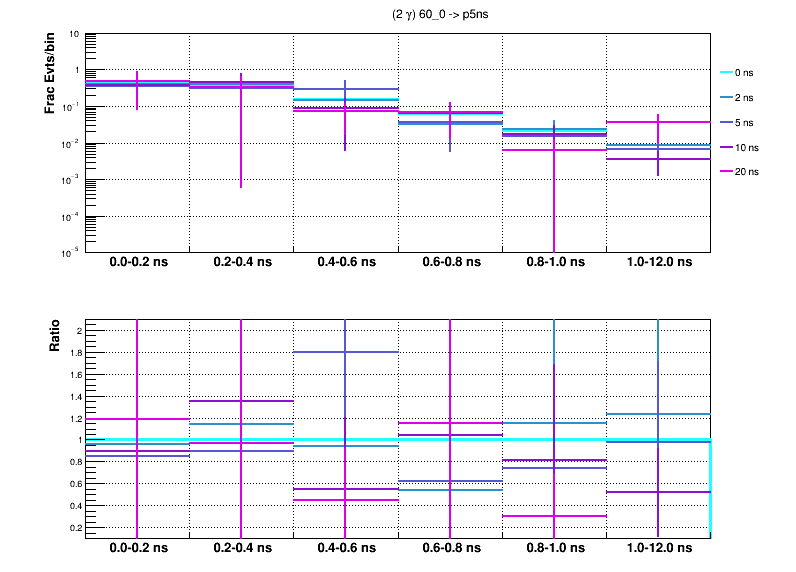Viewport: 796px width, 572px height.
Task: Click the purple 10 ns legend line
Action: tap(726, 147)
